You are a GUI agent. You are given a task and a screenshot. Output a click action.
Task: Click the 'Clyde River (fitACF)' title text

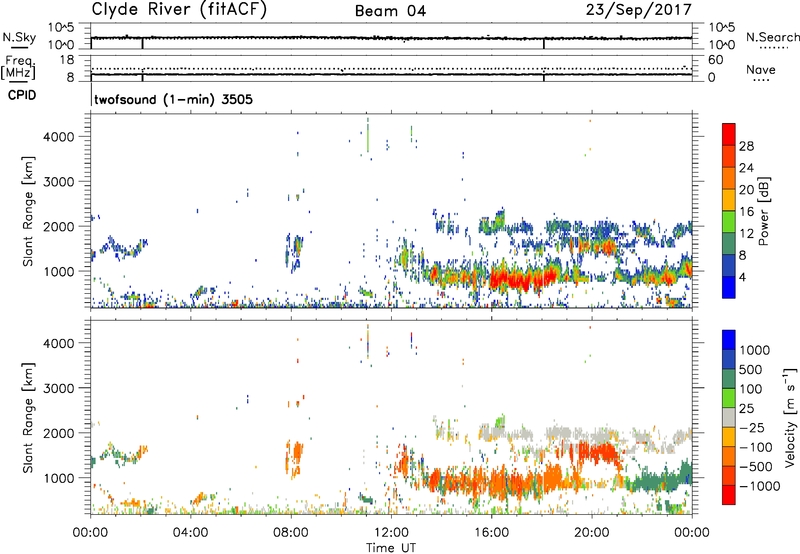(x=179, y=10)
